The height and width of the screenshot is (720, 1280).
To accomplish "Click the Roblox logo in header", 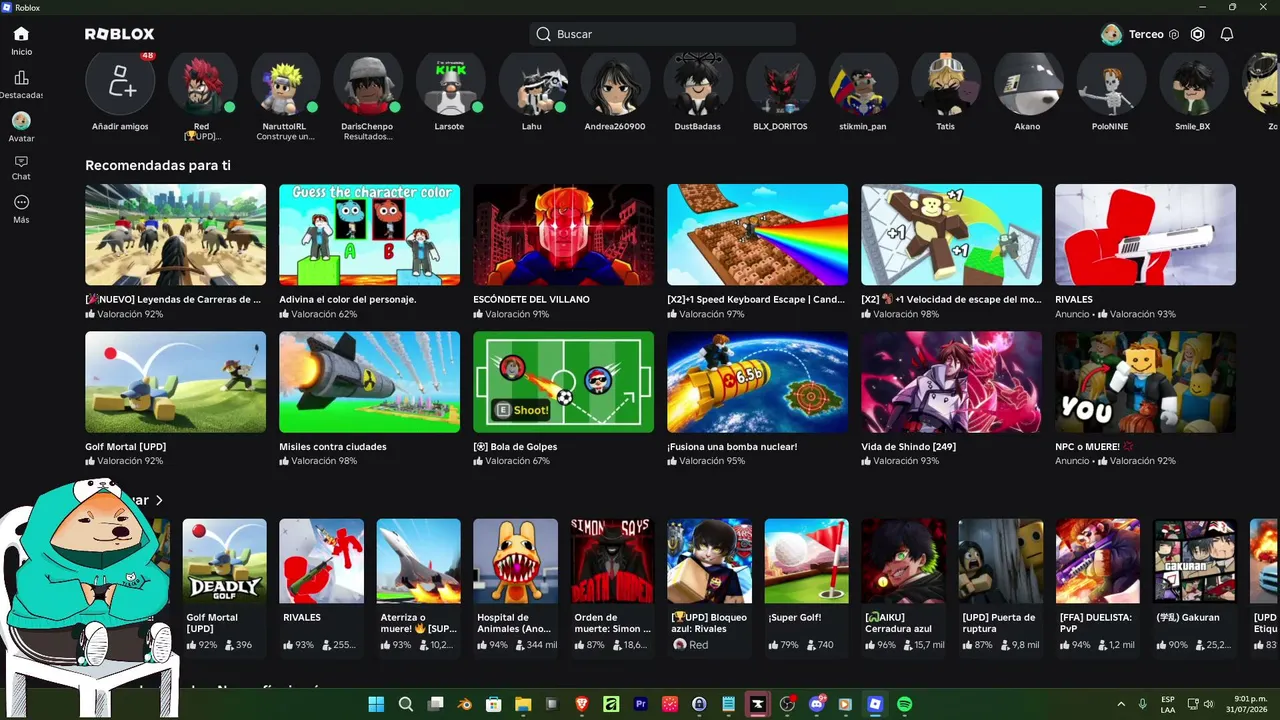I will pyautogui.click(x=120, y=34).
